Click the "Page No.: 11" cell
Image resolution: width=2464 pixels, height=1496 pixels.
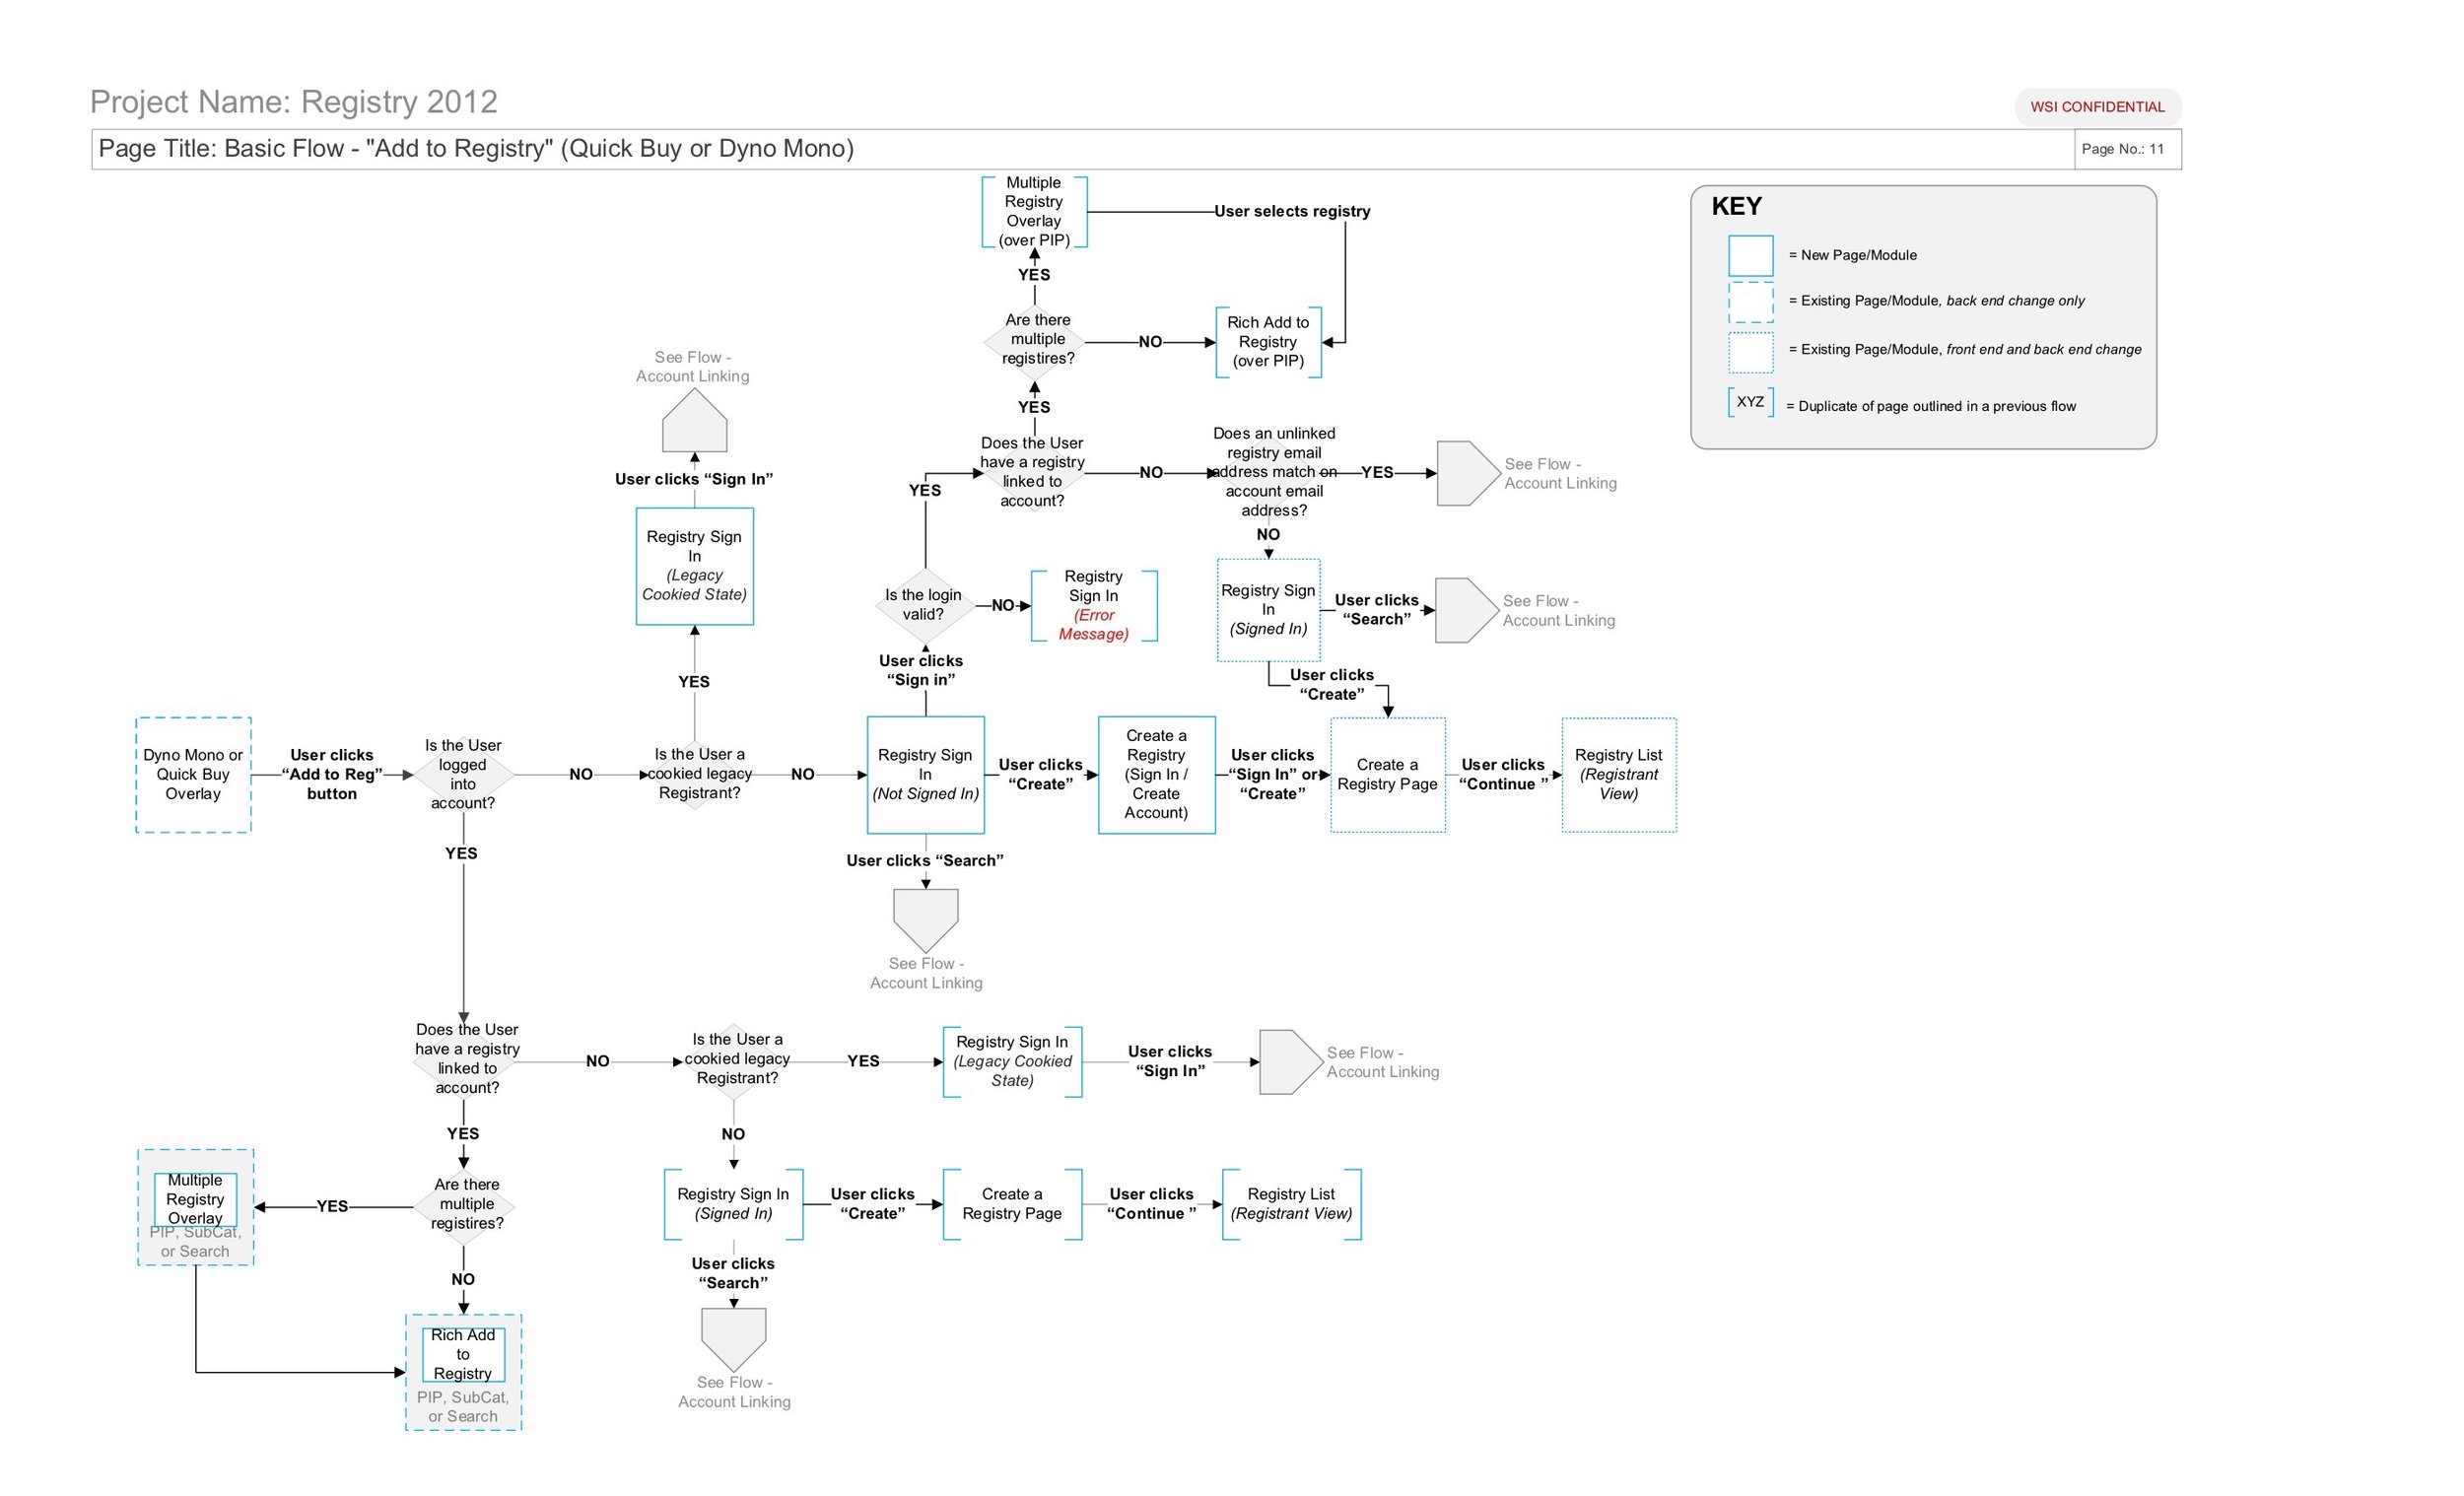point(2127,149)
